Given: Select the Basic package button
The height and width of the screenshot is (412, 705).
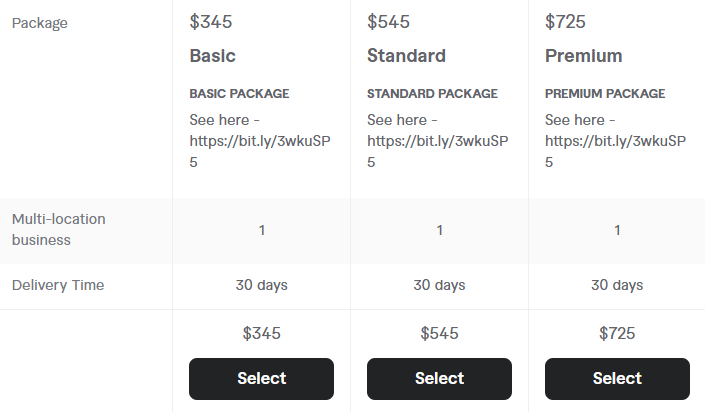Looking at the screenshot, I should tap(261, 379).
